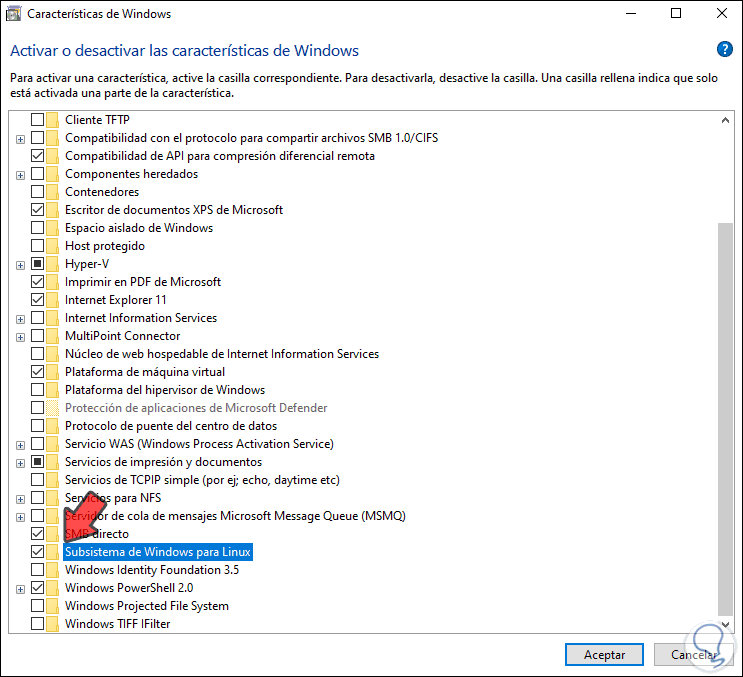Enable the Cliente TFTP checkbox
This screenshot has height=677, width=743.
tap(37, 119)
